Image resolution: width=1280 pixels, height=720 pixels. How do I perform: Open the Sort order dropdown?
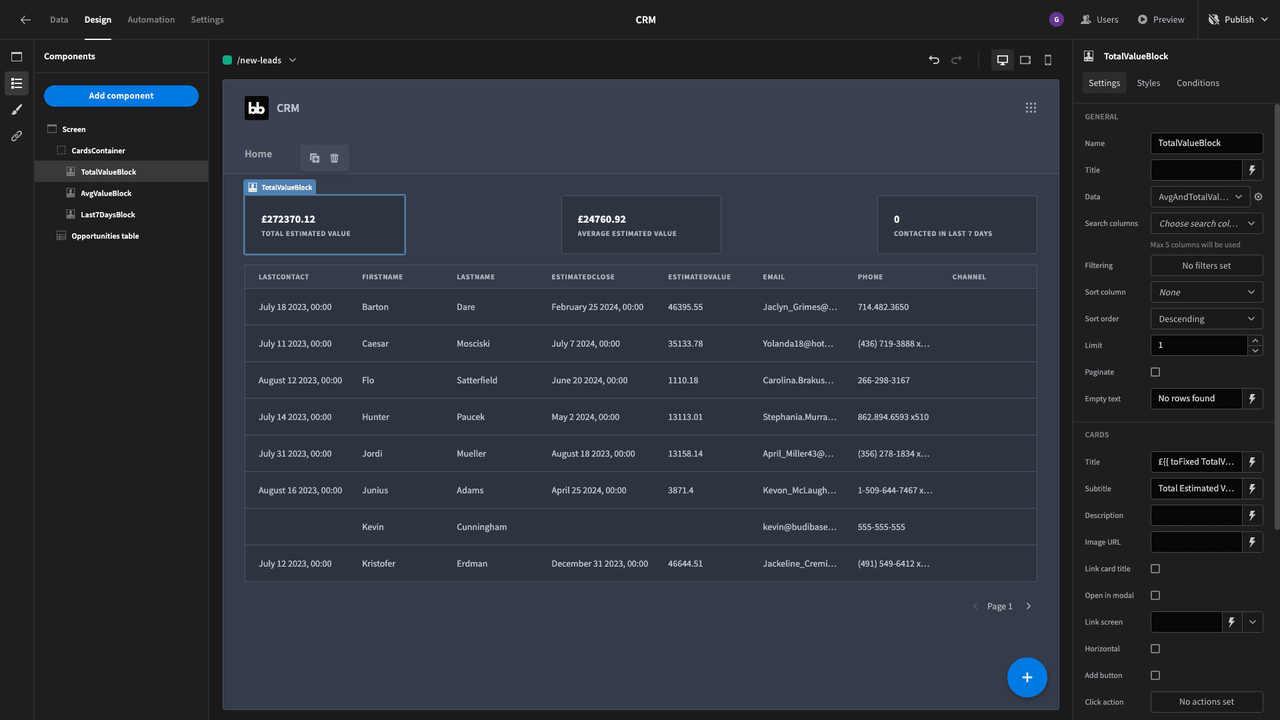[x=1206, y=319]
